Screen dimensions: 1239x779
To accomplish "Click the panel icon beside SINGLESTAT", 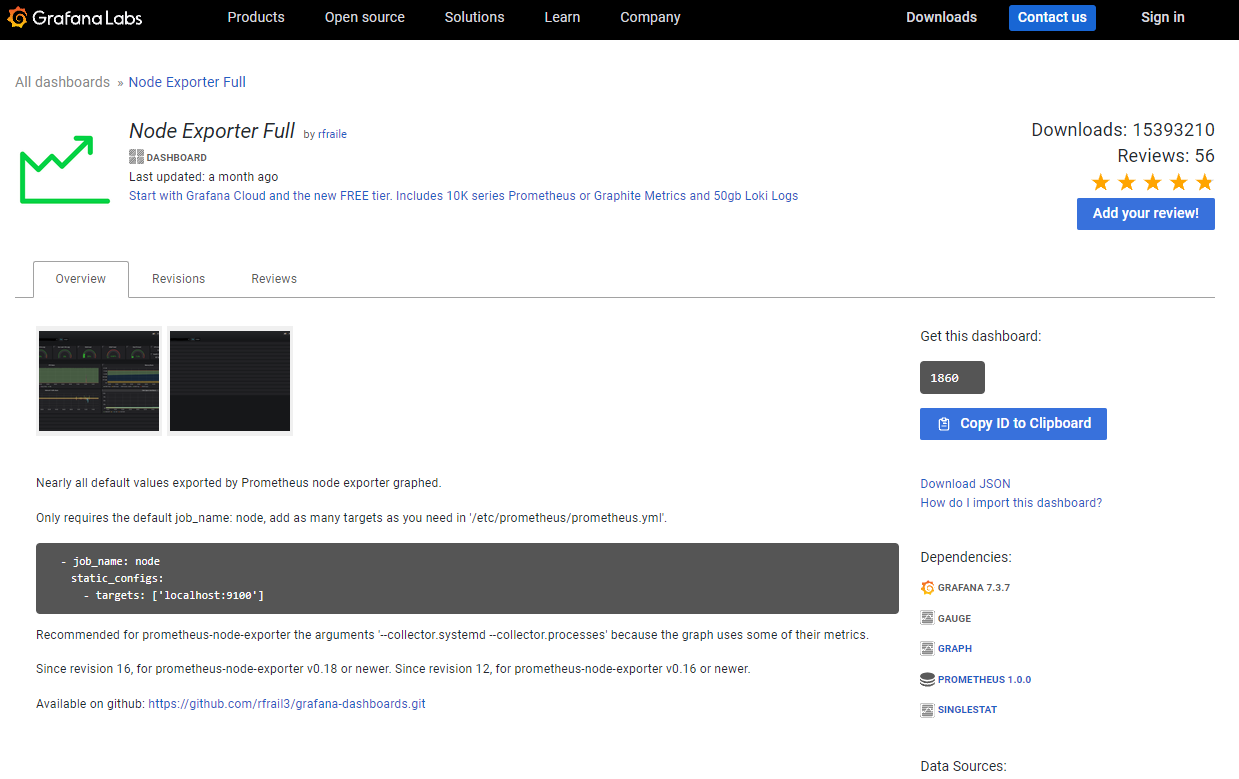I will pos(927,709).
